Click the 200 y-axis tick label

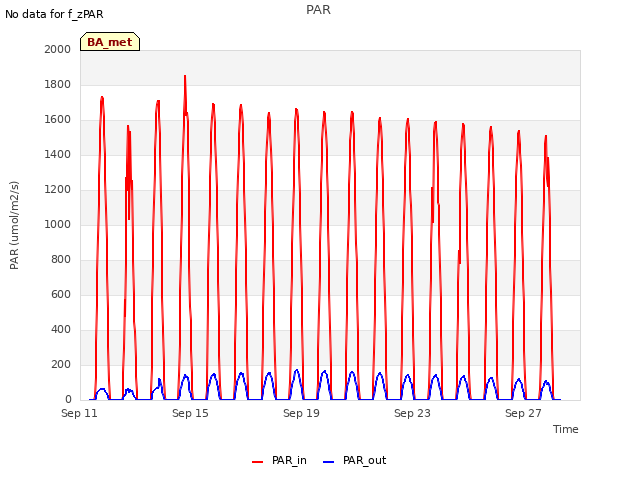61,364
